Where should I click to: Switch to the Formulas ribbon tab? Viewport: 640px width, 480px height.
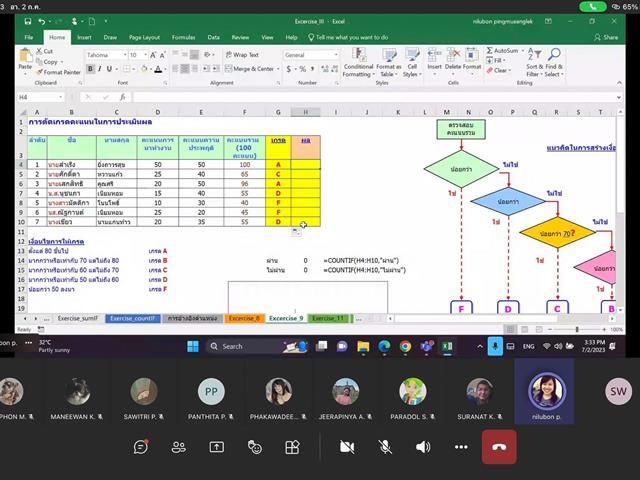coord(183,37)
